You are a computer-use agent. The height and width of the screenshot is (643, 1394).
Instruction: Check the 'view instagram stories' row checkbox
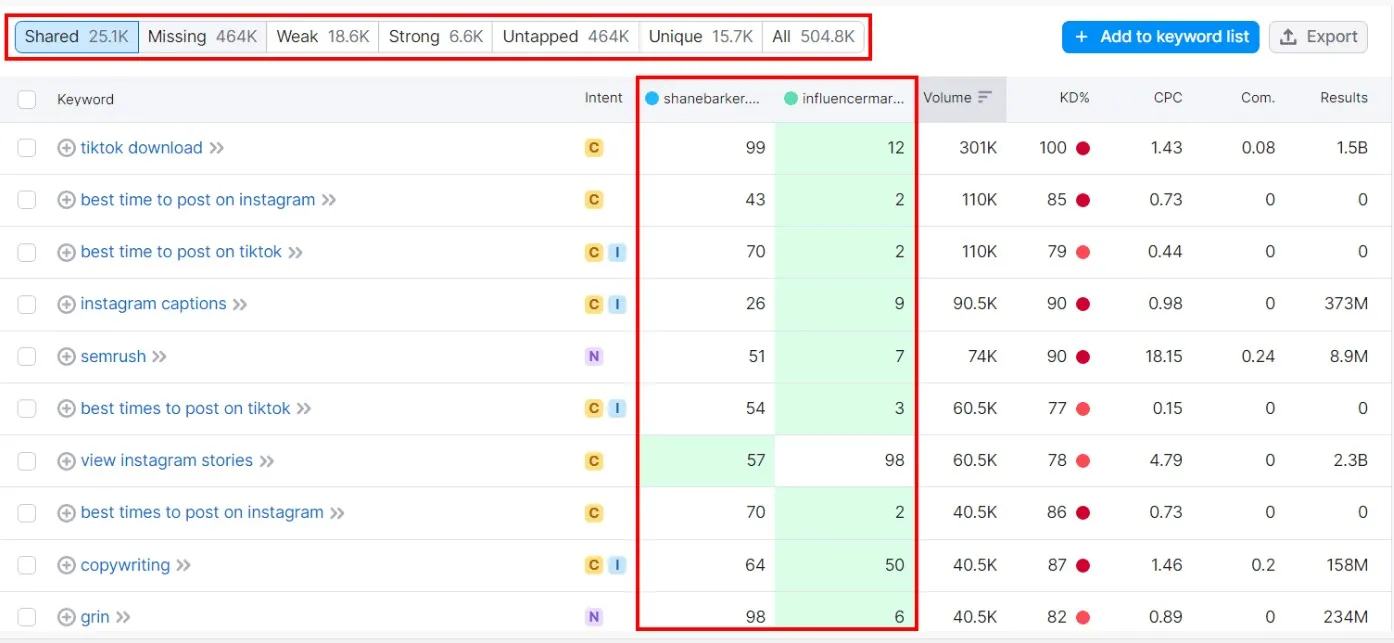pos(27,461)
